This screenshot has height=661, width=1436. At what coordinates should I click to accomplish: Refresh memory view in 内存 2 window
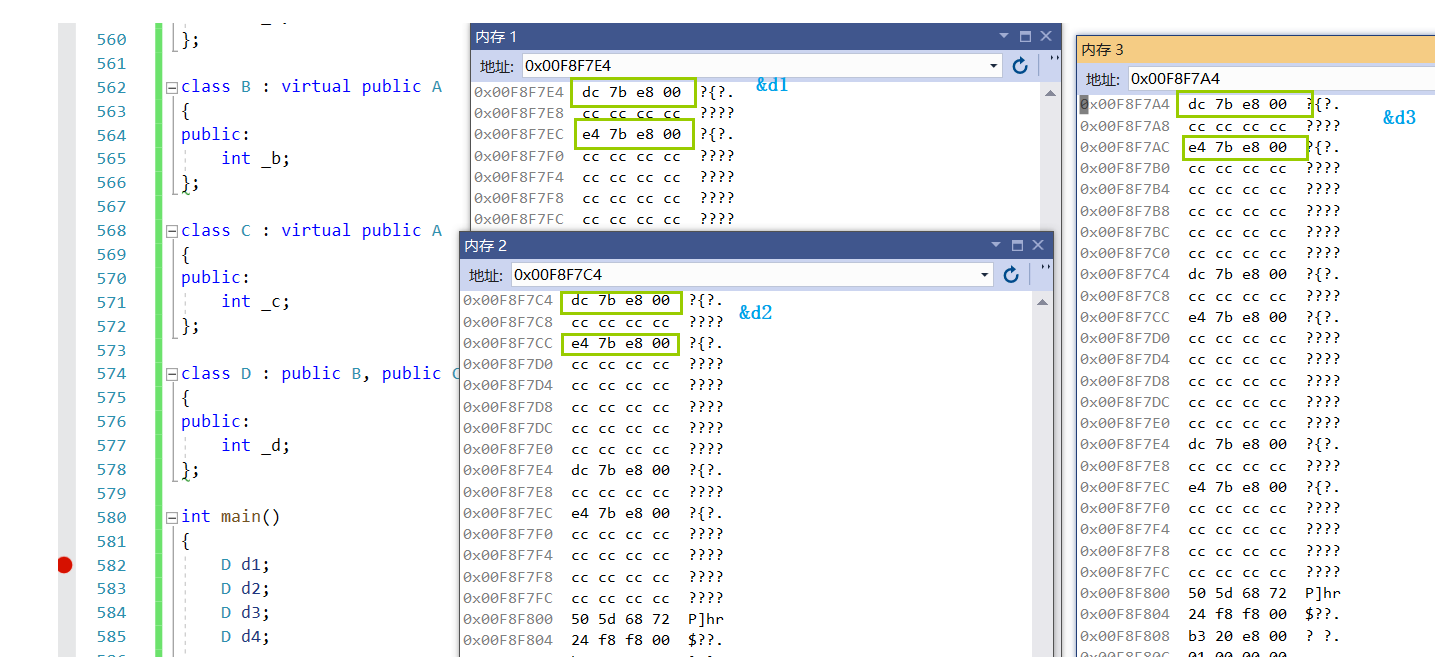(x=1011, y=274)
